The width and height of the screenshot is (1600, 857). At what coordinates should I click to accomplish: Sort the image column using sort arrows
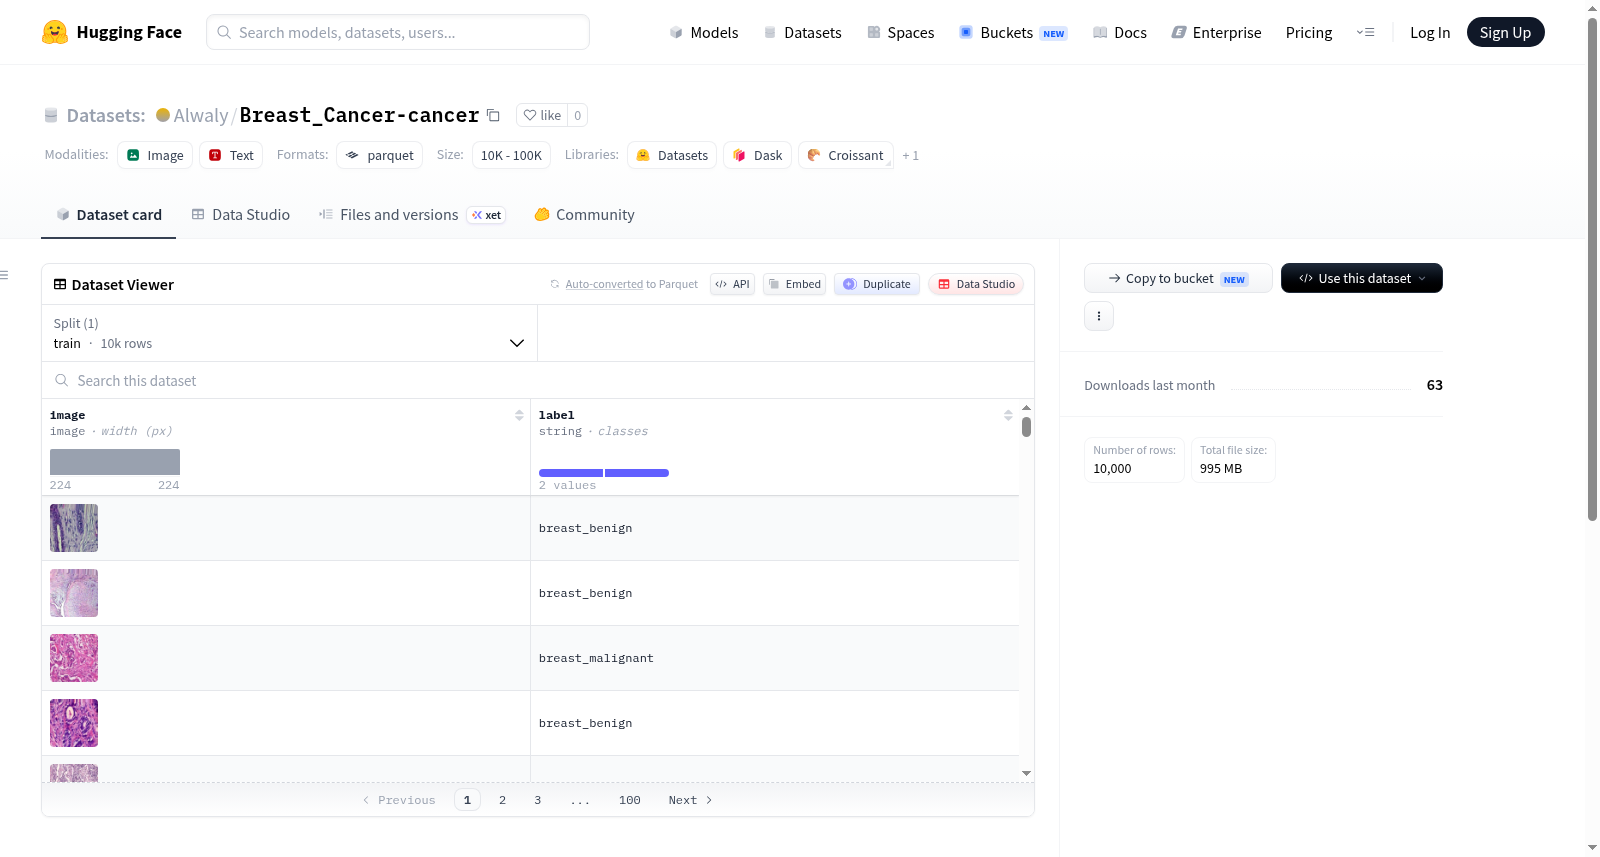coord(519,415)
